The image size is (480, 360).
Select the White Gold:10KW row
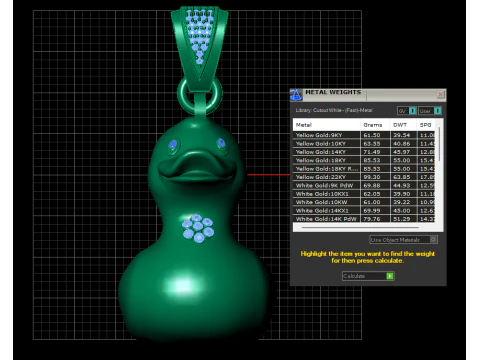click(x=365, y=202)
